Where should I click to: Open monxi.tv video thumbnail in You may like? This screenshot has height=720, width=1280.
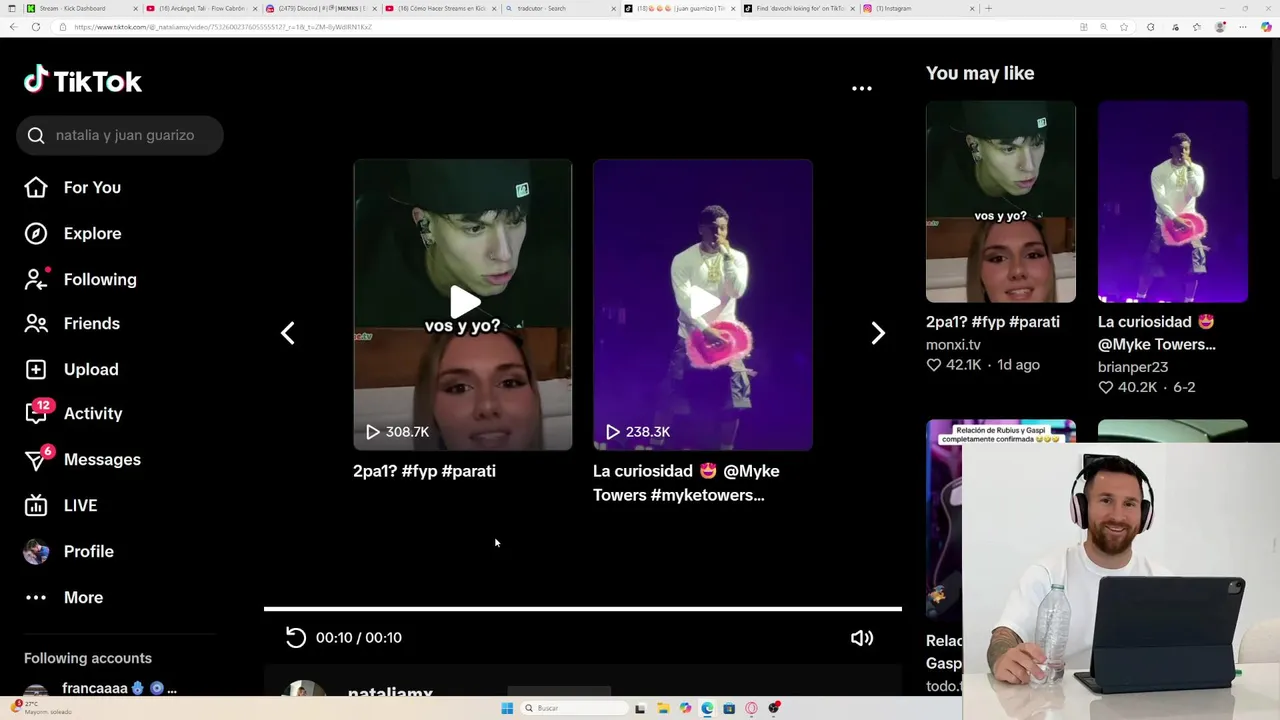click(1001, 201)
